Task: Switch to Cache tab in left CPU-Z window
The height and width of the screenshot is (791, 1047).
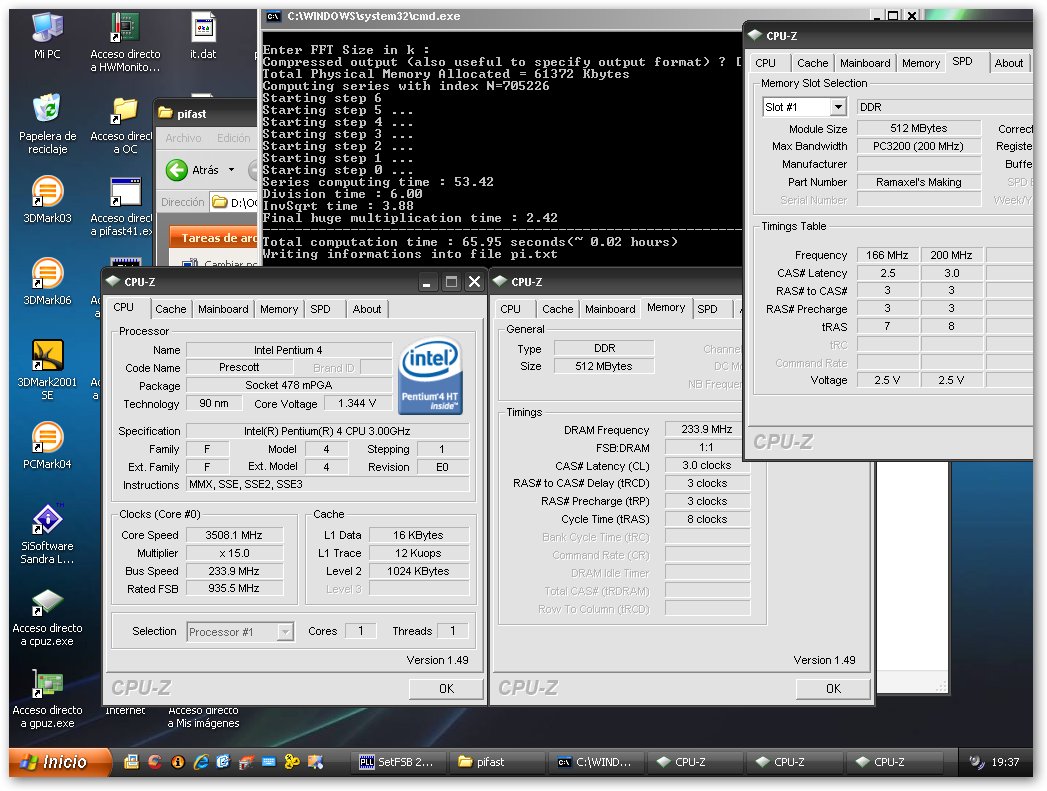Action: (x=170, y=309)
